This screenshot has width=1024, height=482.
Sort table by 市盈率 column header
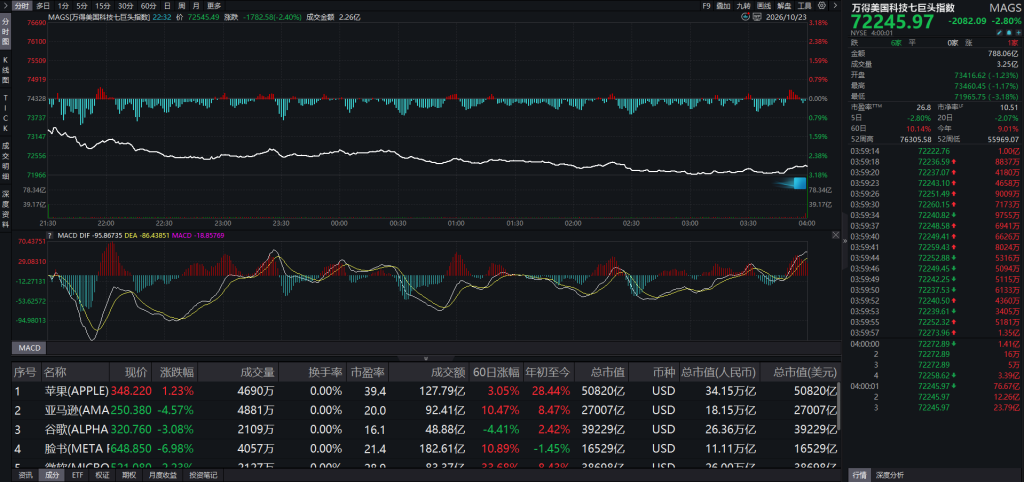(367, 372)
